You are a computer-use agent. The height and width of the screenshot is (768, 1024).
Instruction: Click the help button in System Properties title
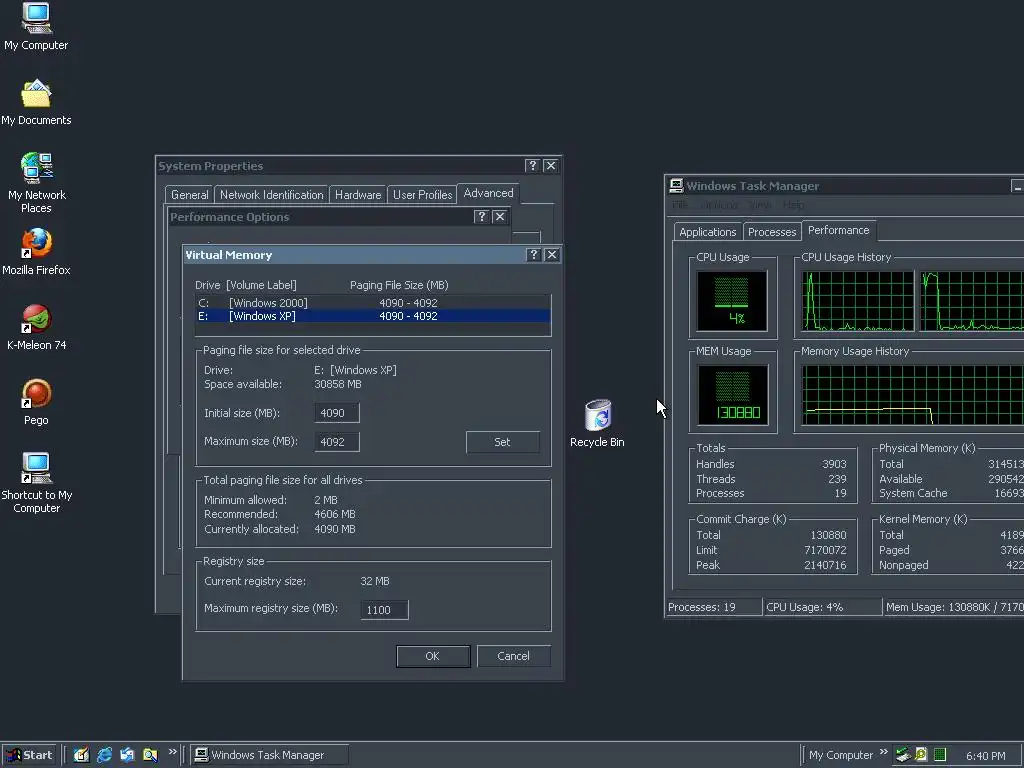[x=532, y=166]
